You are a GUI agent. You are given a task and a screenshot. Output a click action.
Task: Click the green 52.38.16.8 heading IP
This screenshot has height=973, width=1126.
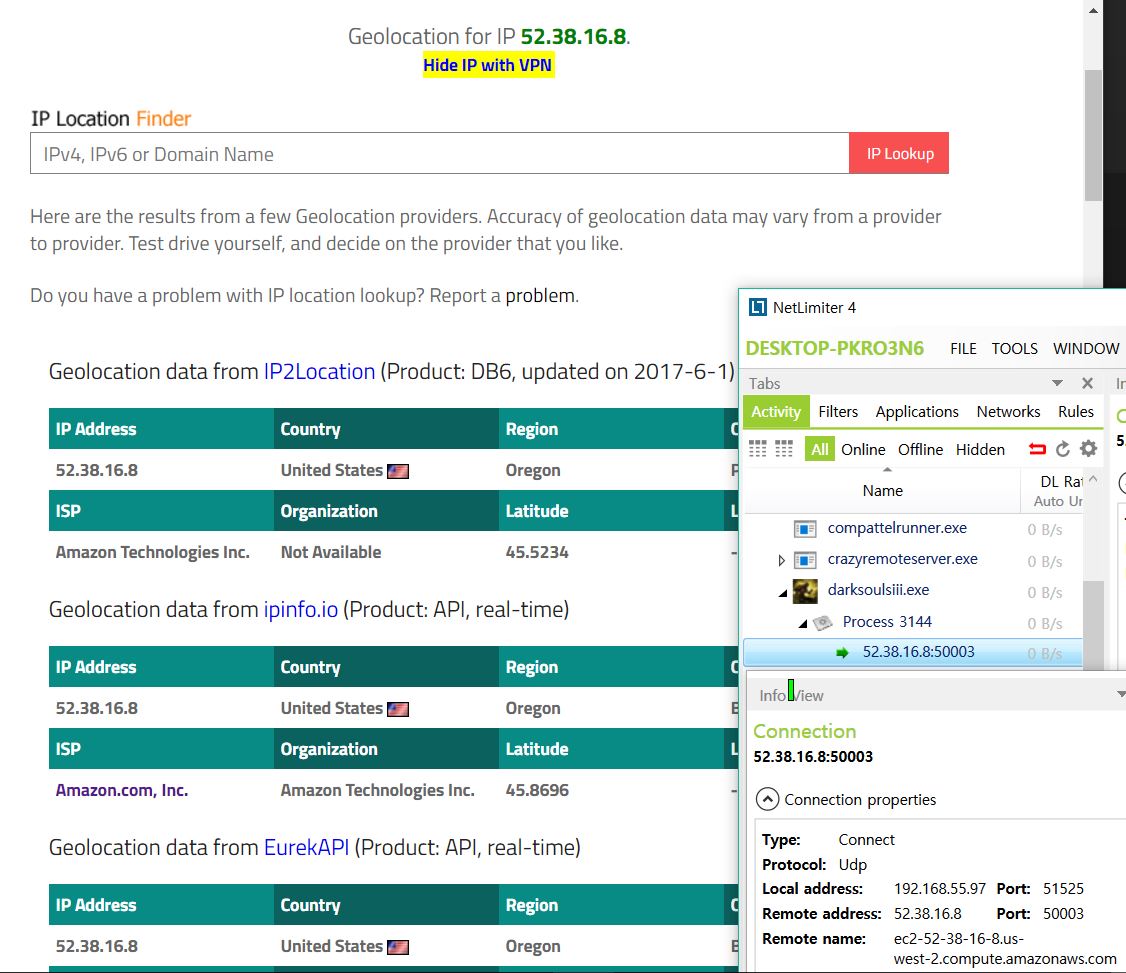pos(573,37)
